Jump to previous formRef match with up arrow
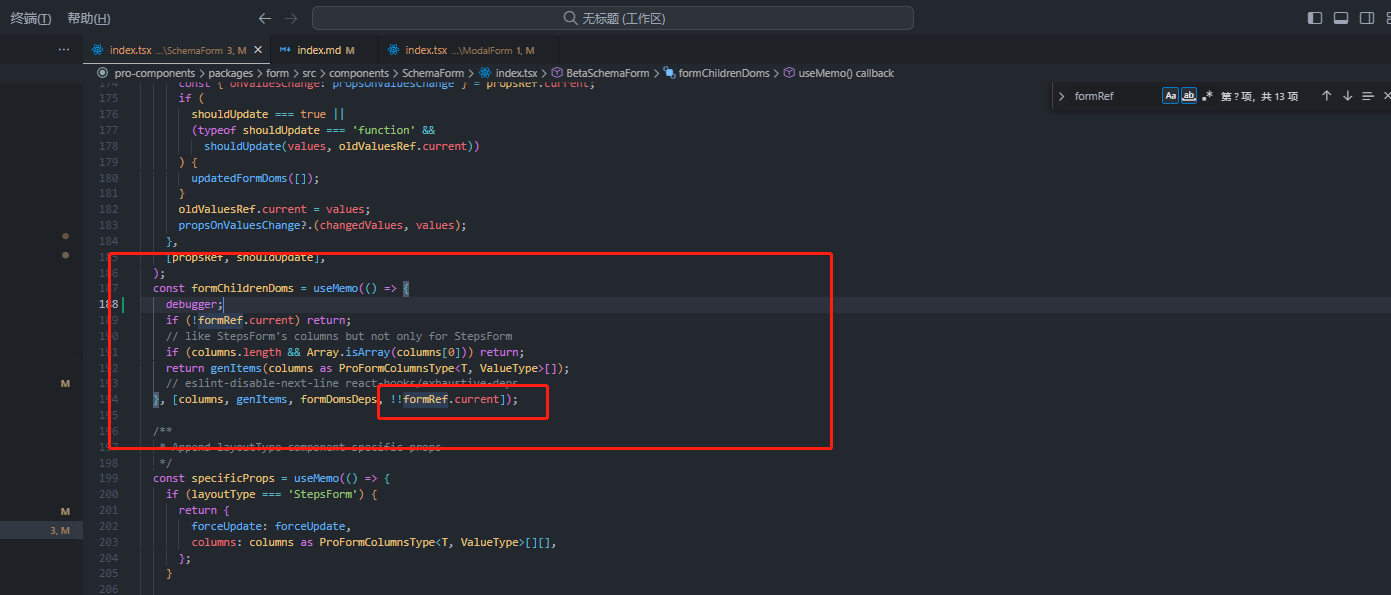1391x595 pixels. coord(1327,95)
